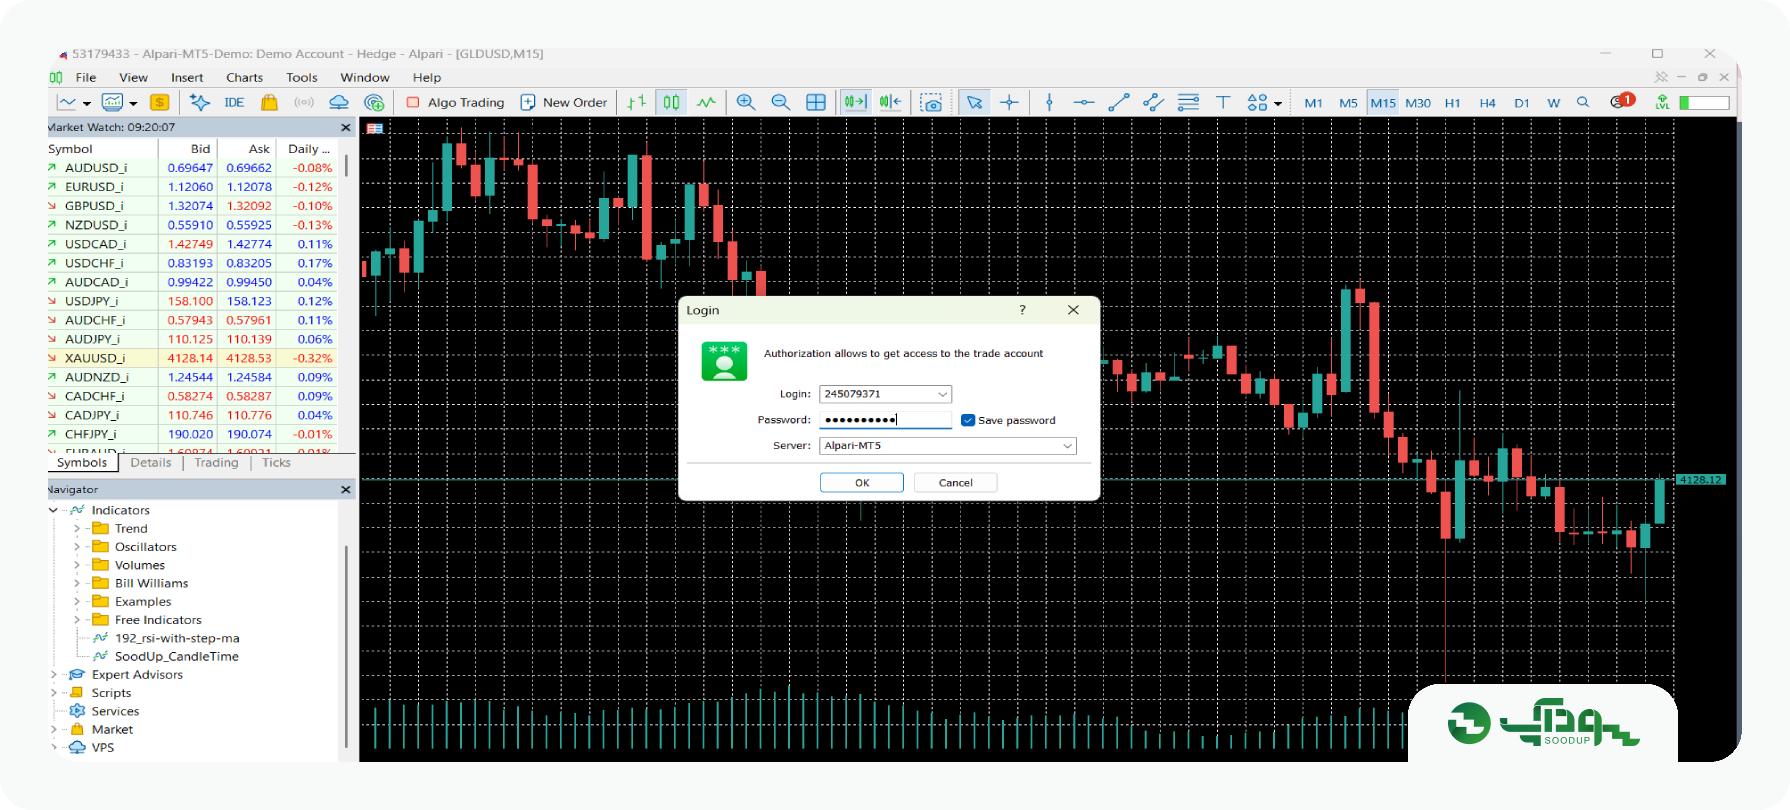Open the AI assistant sparkle icon
The height and width of the screenshot is (810, 1790).
click(200, 102)
